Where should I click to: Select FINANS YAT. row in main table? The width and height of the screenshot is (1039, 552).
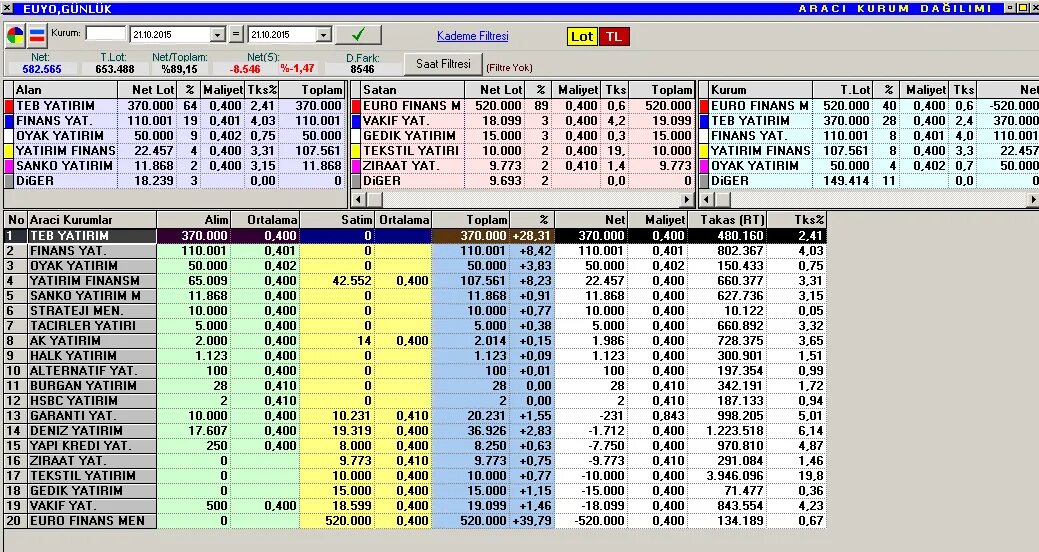[415, 251]
